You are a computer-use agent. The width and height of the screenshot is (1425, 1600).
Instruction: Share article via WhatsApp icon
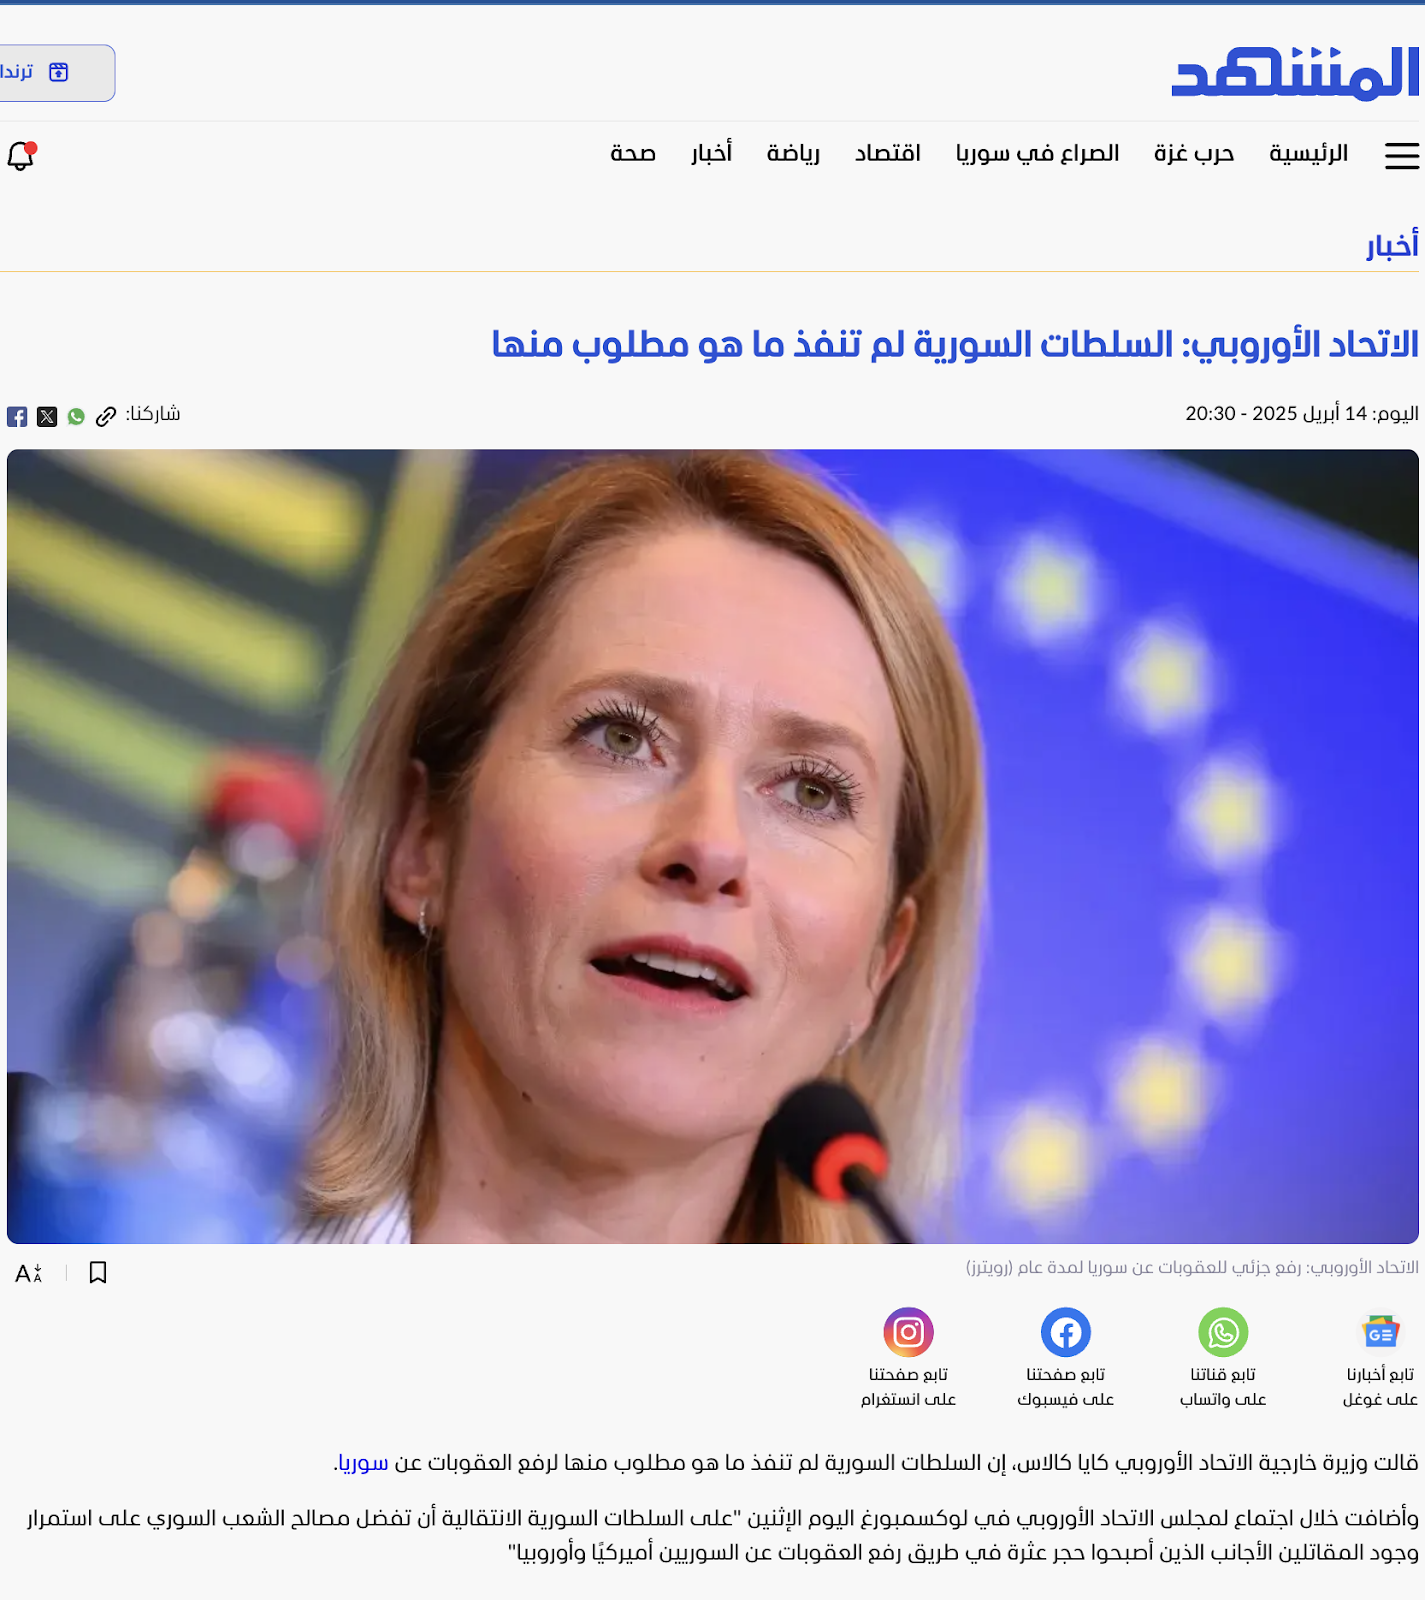tap(76, 417)
